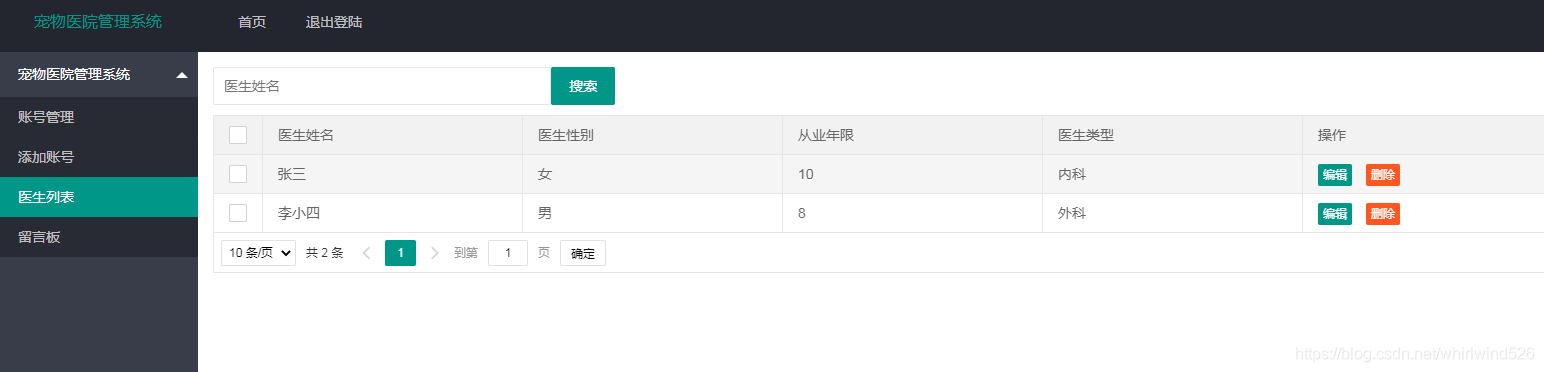This screenshot has width=1544, height=372.
Task: Click the 确定 button in pagination
Action: 583,253
